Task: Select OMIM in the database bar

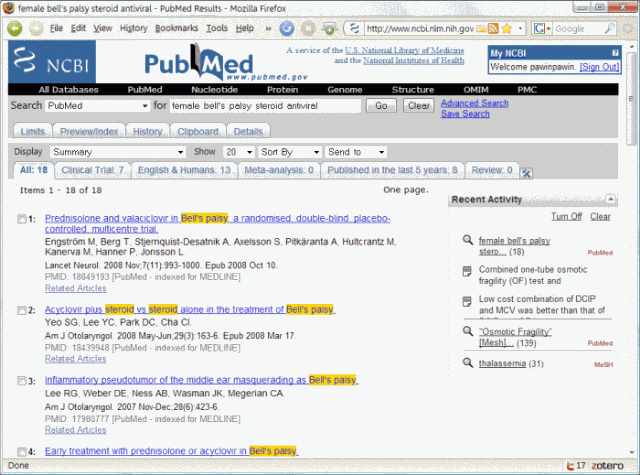Action: point(476,89)
